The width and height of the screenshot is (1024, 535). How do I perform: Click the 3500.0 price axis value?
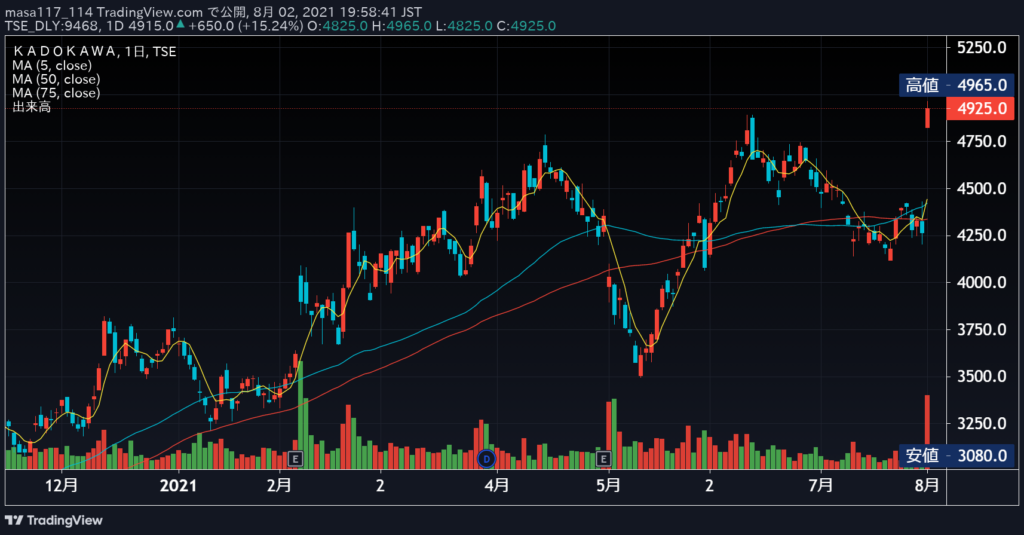click(x=982, y=376)
